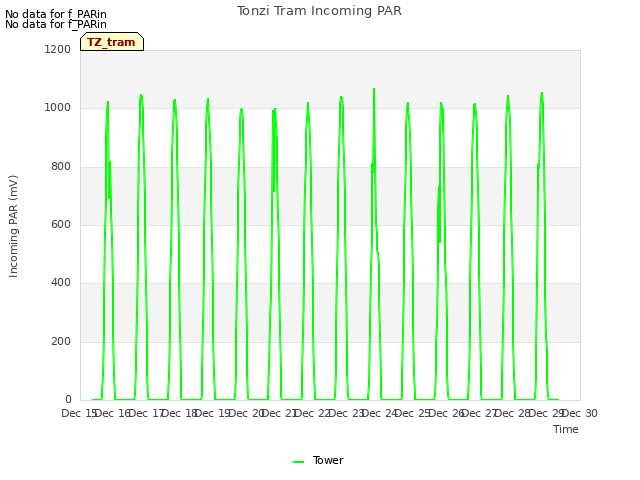Click the Dec 23 peak spike near 1070
The width and height of the screenshot is (640, 480).
[374, 89]
